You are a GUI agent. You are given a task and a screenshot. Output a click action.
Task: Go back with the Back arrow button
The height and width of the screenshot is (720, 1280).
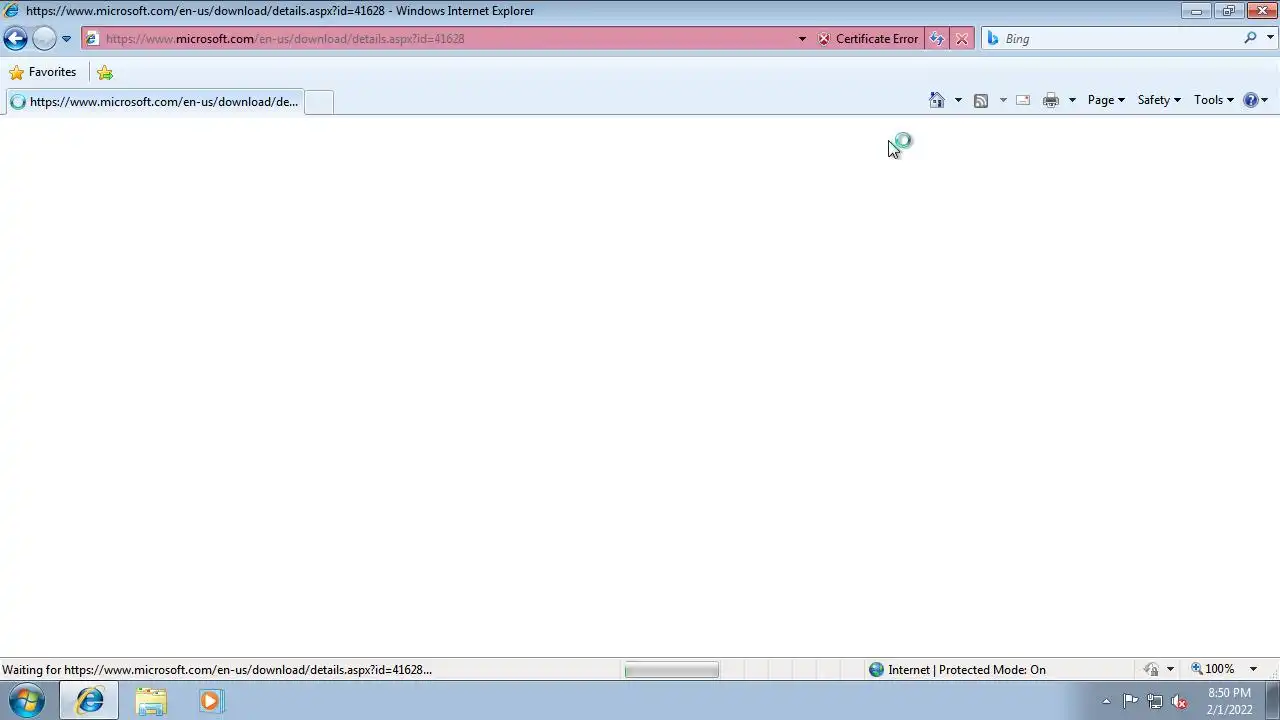pyautogui.click(x=15, y=39)
